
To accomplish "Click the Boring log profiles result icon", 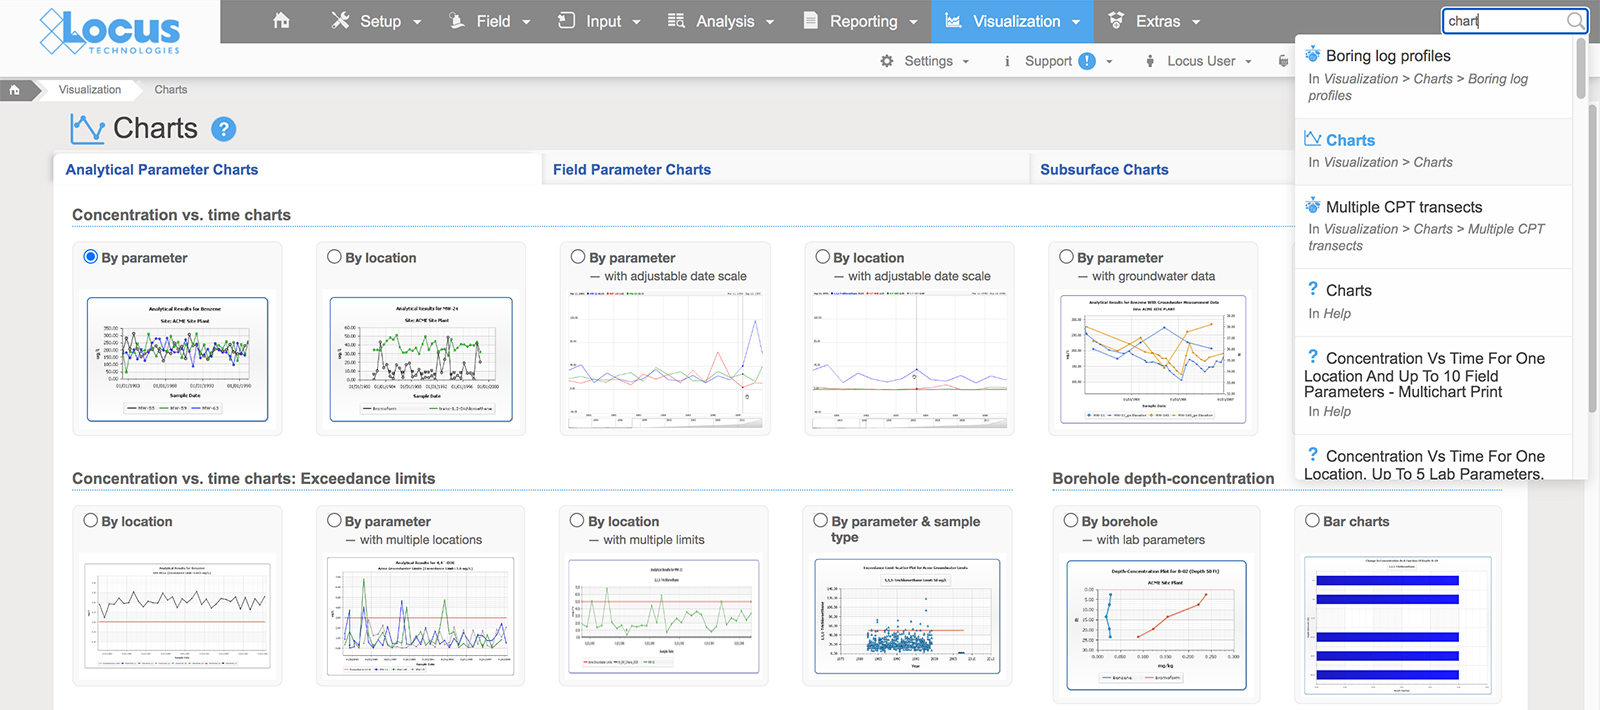I will [1313, 55].
